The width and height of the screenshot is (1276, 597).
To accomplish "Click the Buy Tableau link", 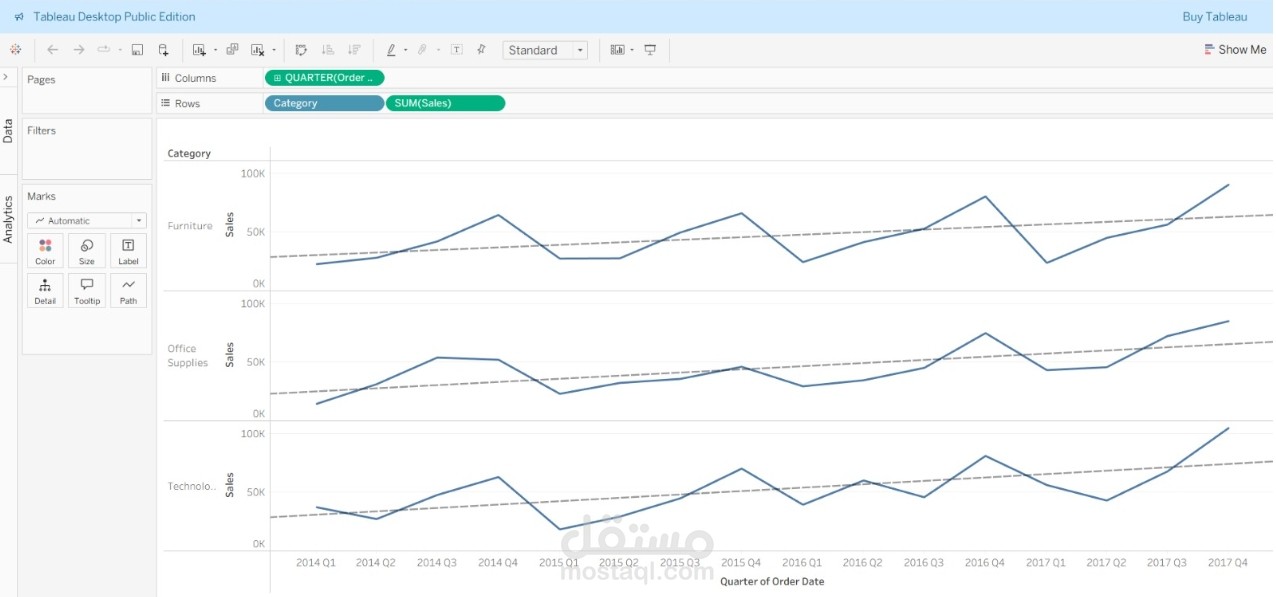I will (1214, 16).
